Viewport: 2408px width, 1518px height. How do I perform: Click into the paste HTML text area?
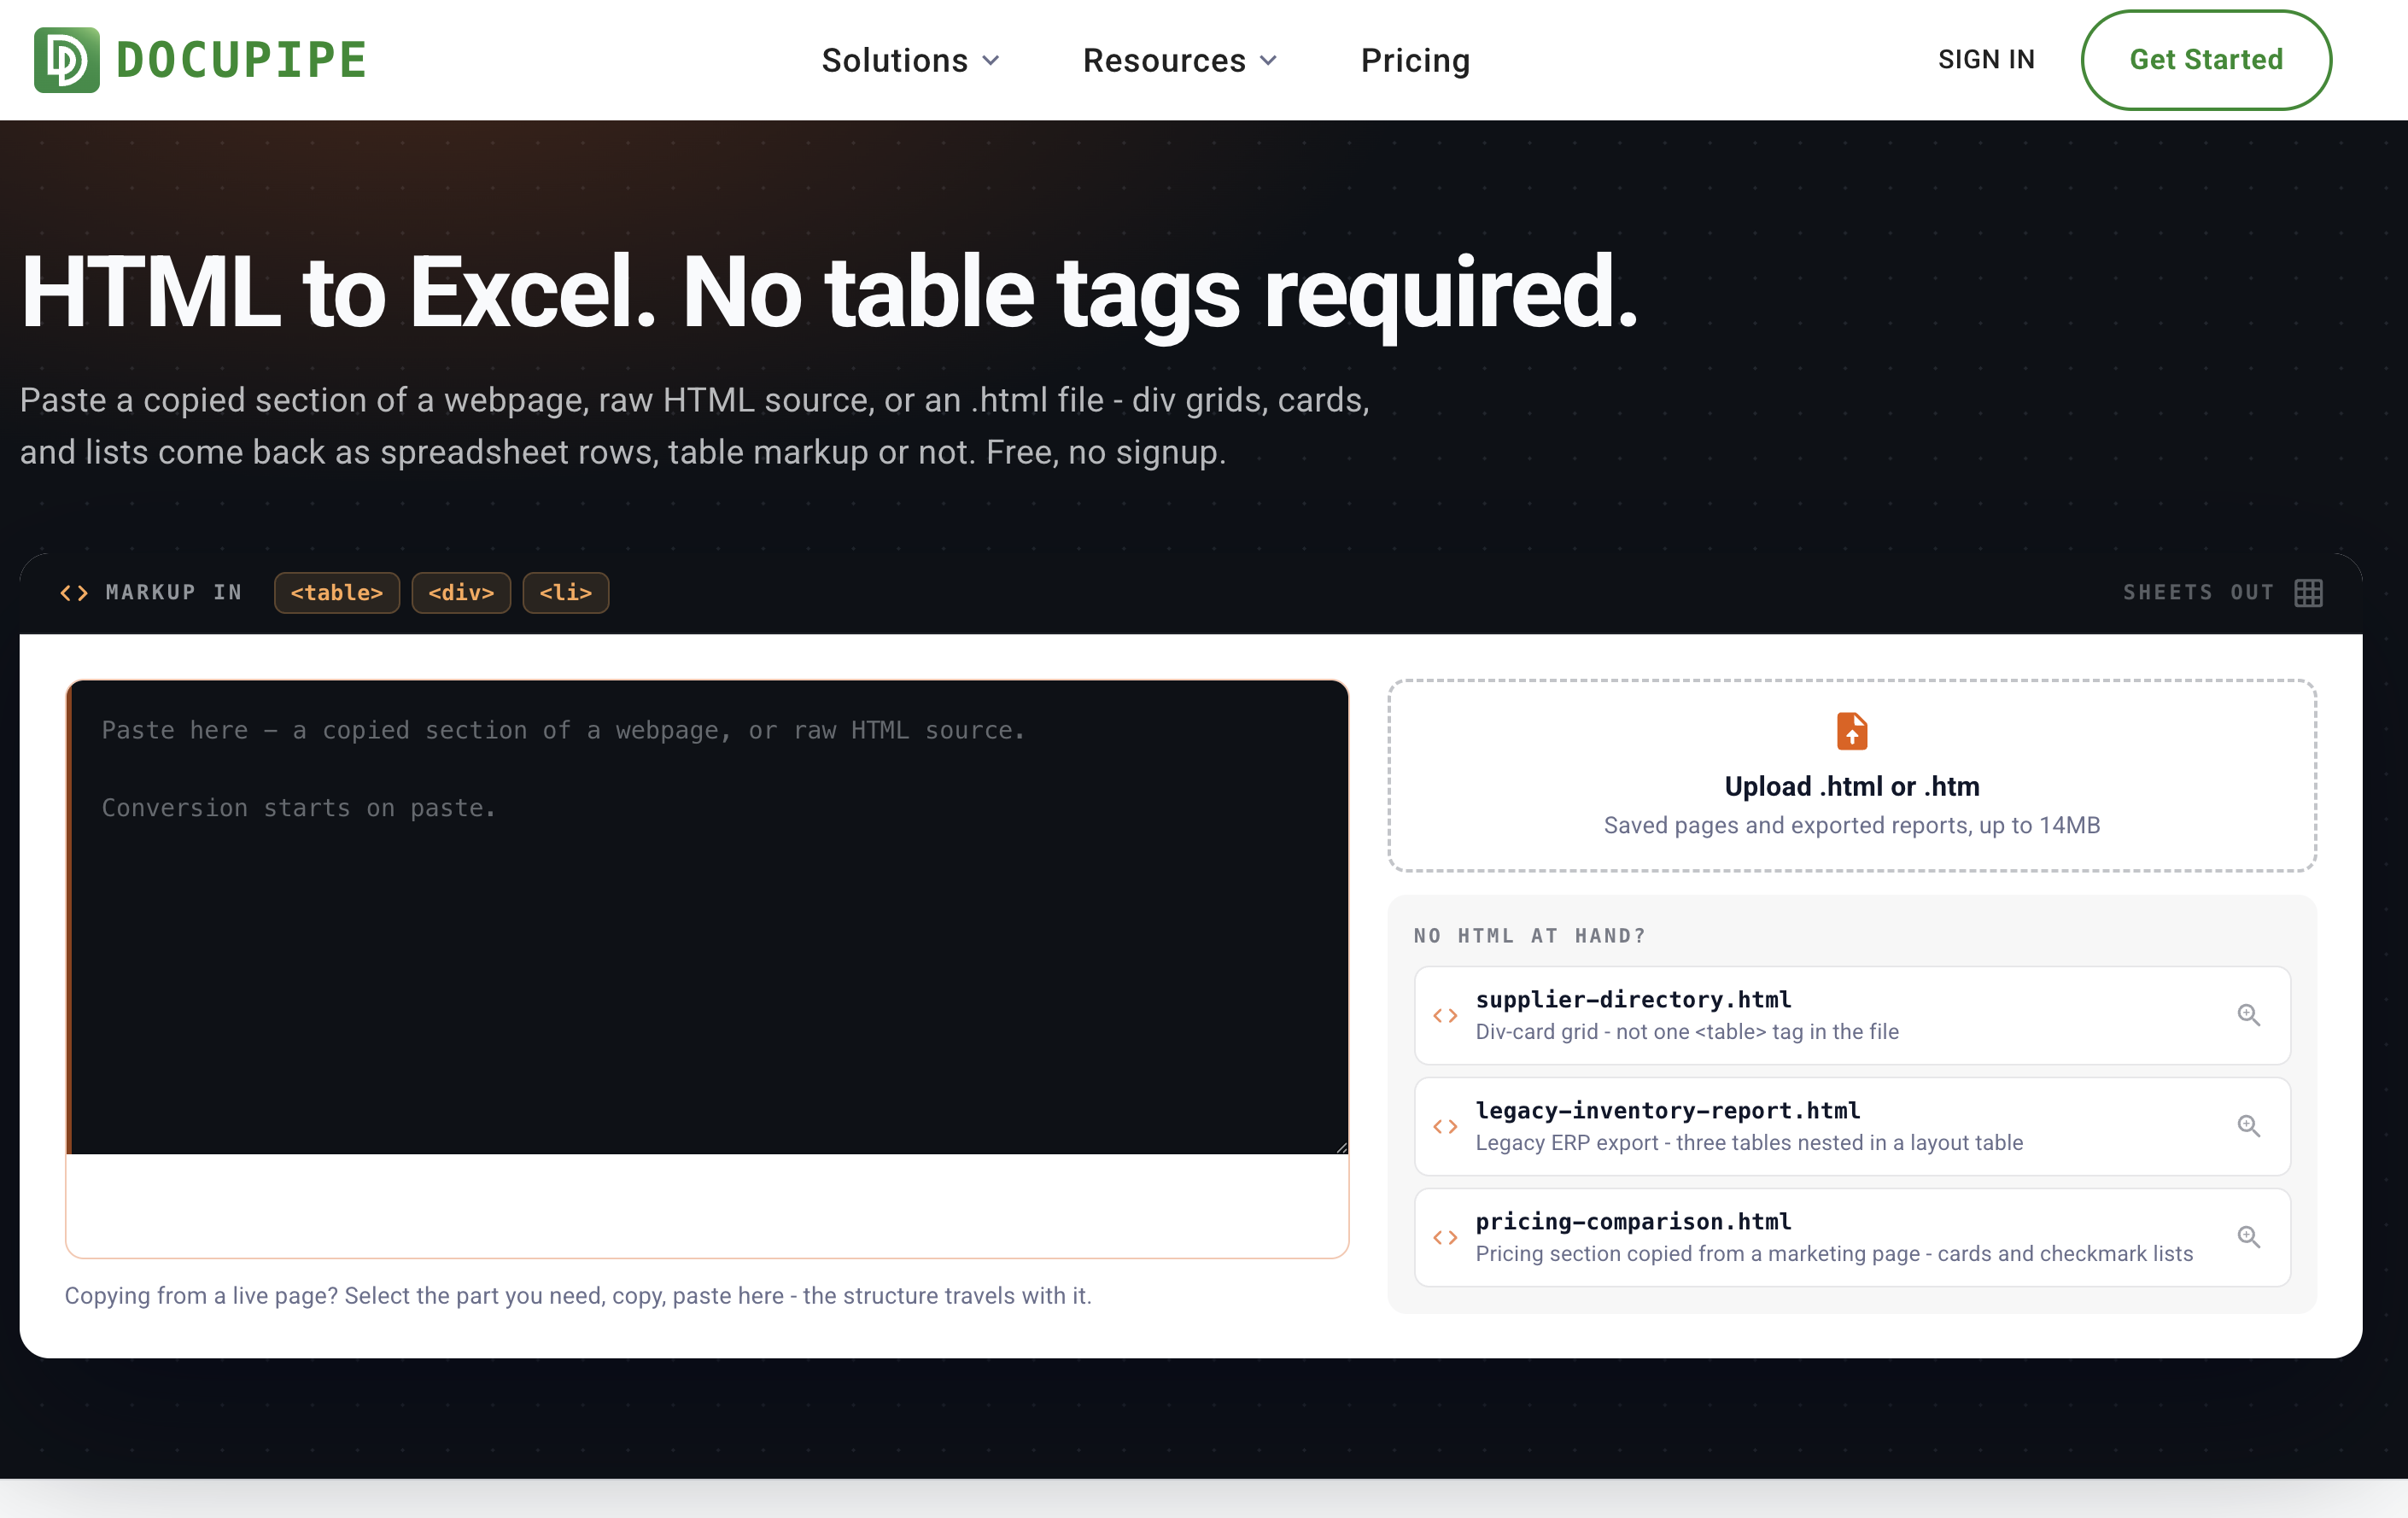[x=708, y=917]
